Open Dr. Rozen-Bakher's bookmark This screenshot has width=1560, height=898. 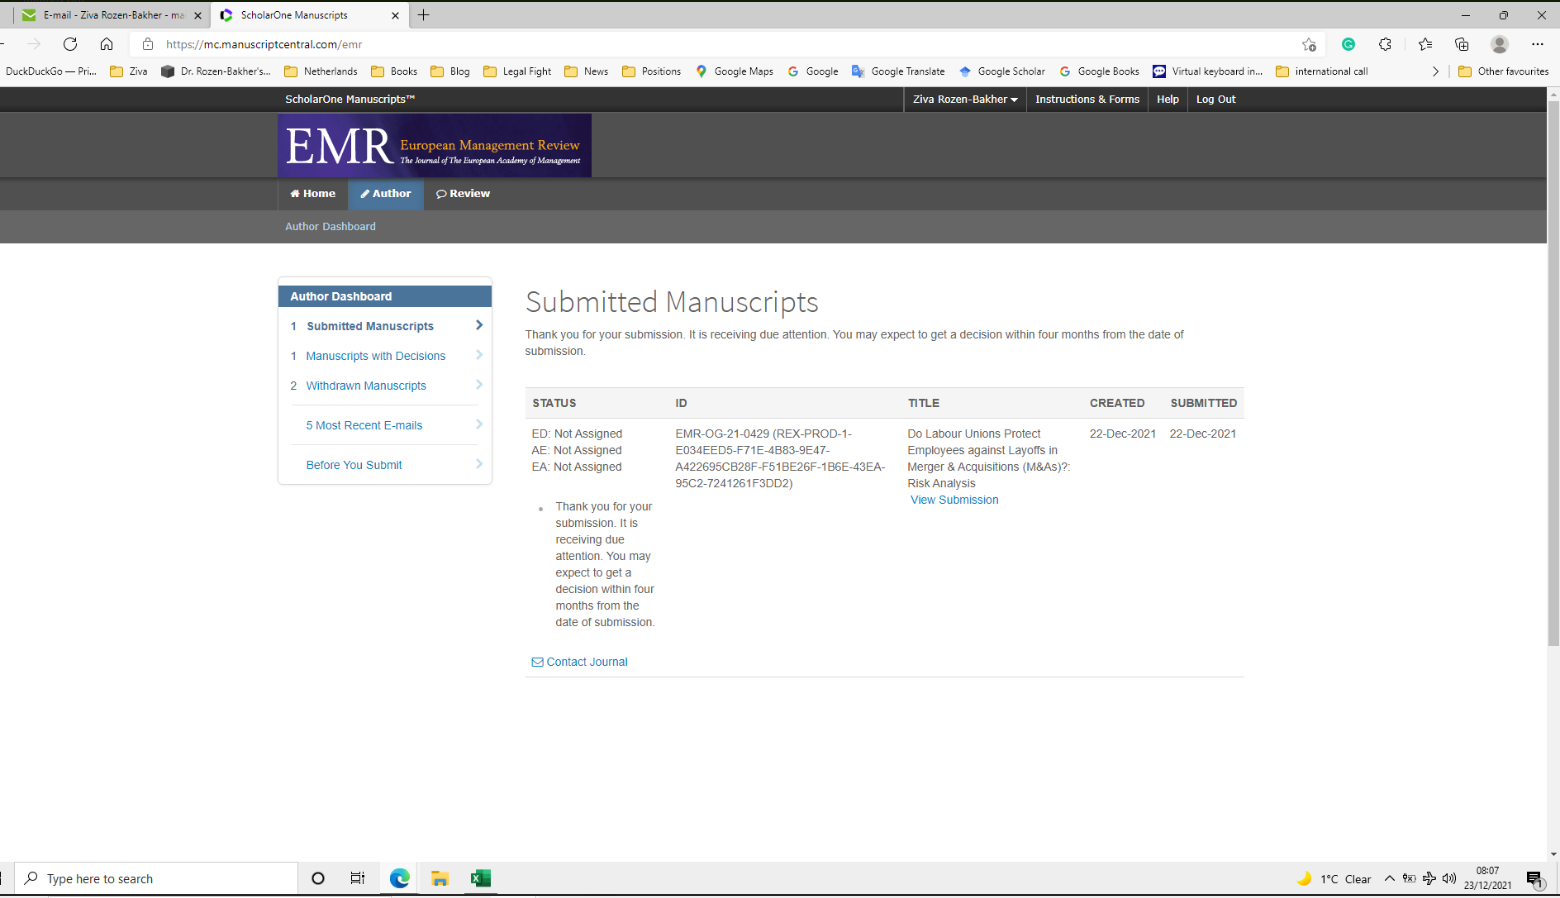click(x=215, y=71)
